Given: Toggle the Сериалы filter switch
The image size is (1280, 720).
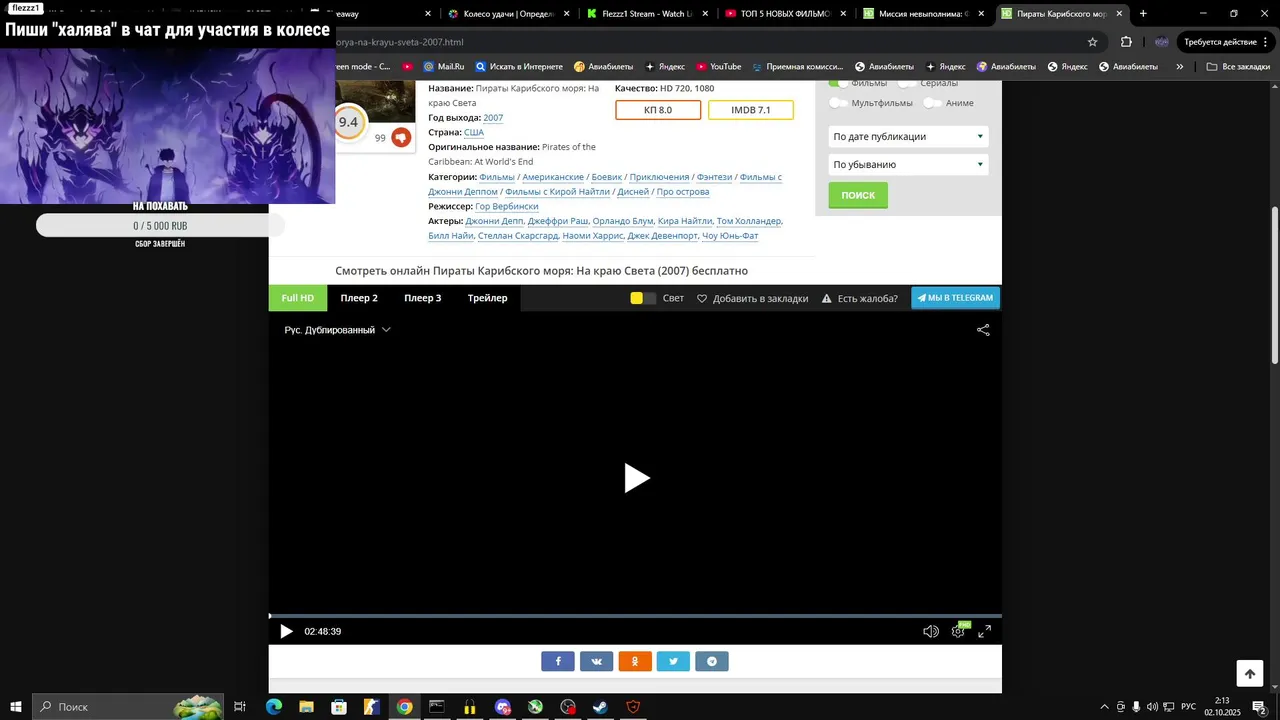Looking at the screenshot, I should point(907,83).
